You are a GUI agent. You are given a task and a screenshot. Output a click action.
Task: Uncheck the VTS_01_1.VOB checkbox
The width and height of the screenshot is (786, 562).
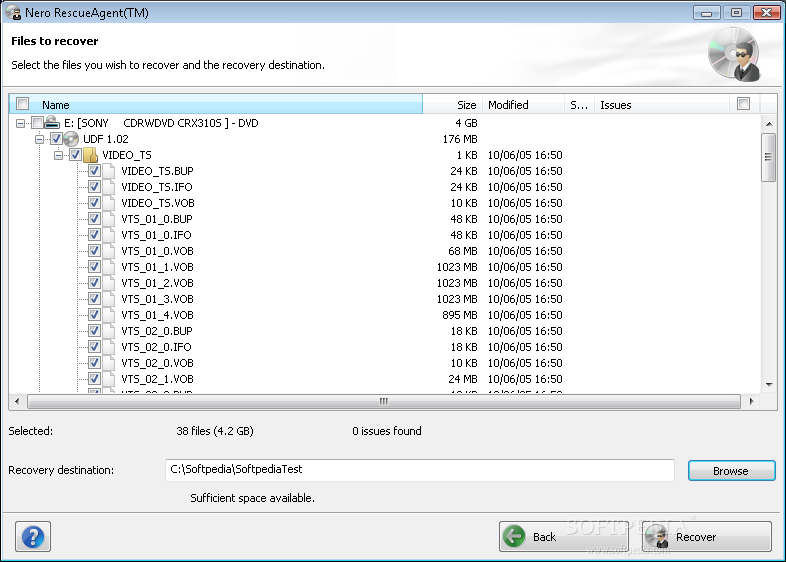(94, 267)
